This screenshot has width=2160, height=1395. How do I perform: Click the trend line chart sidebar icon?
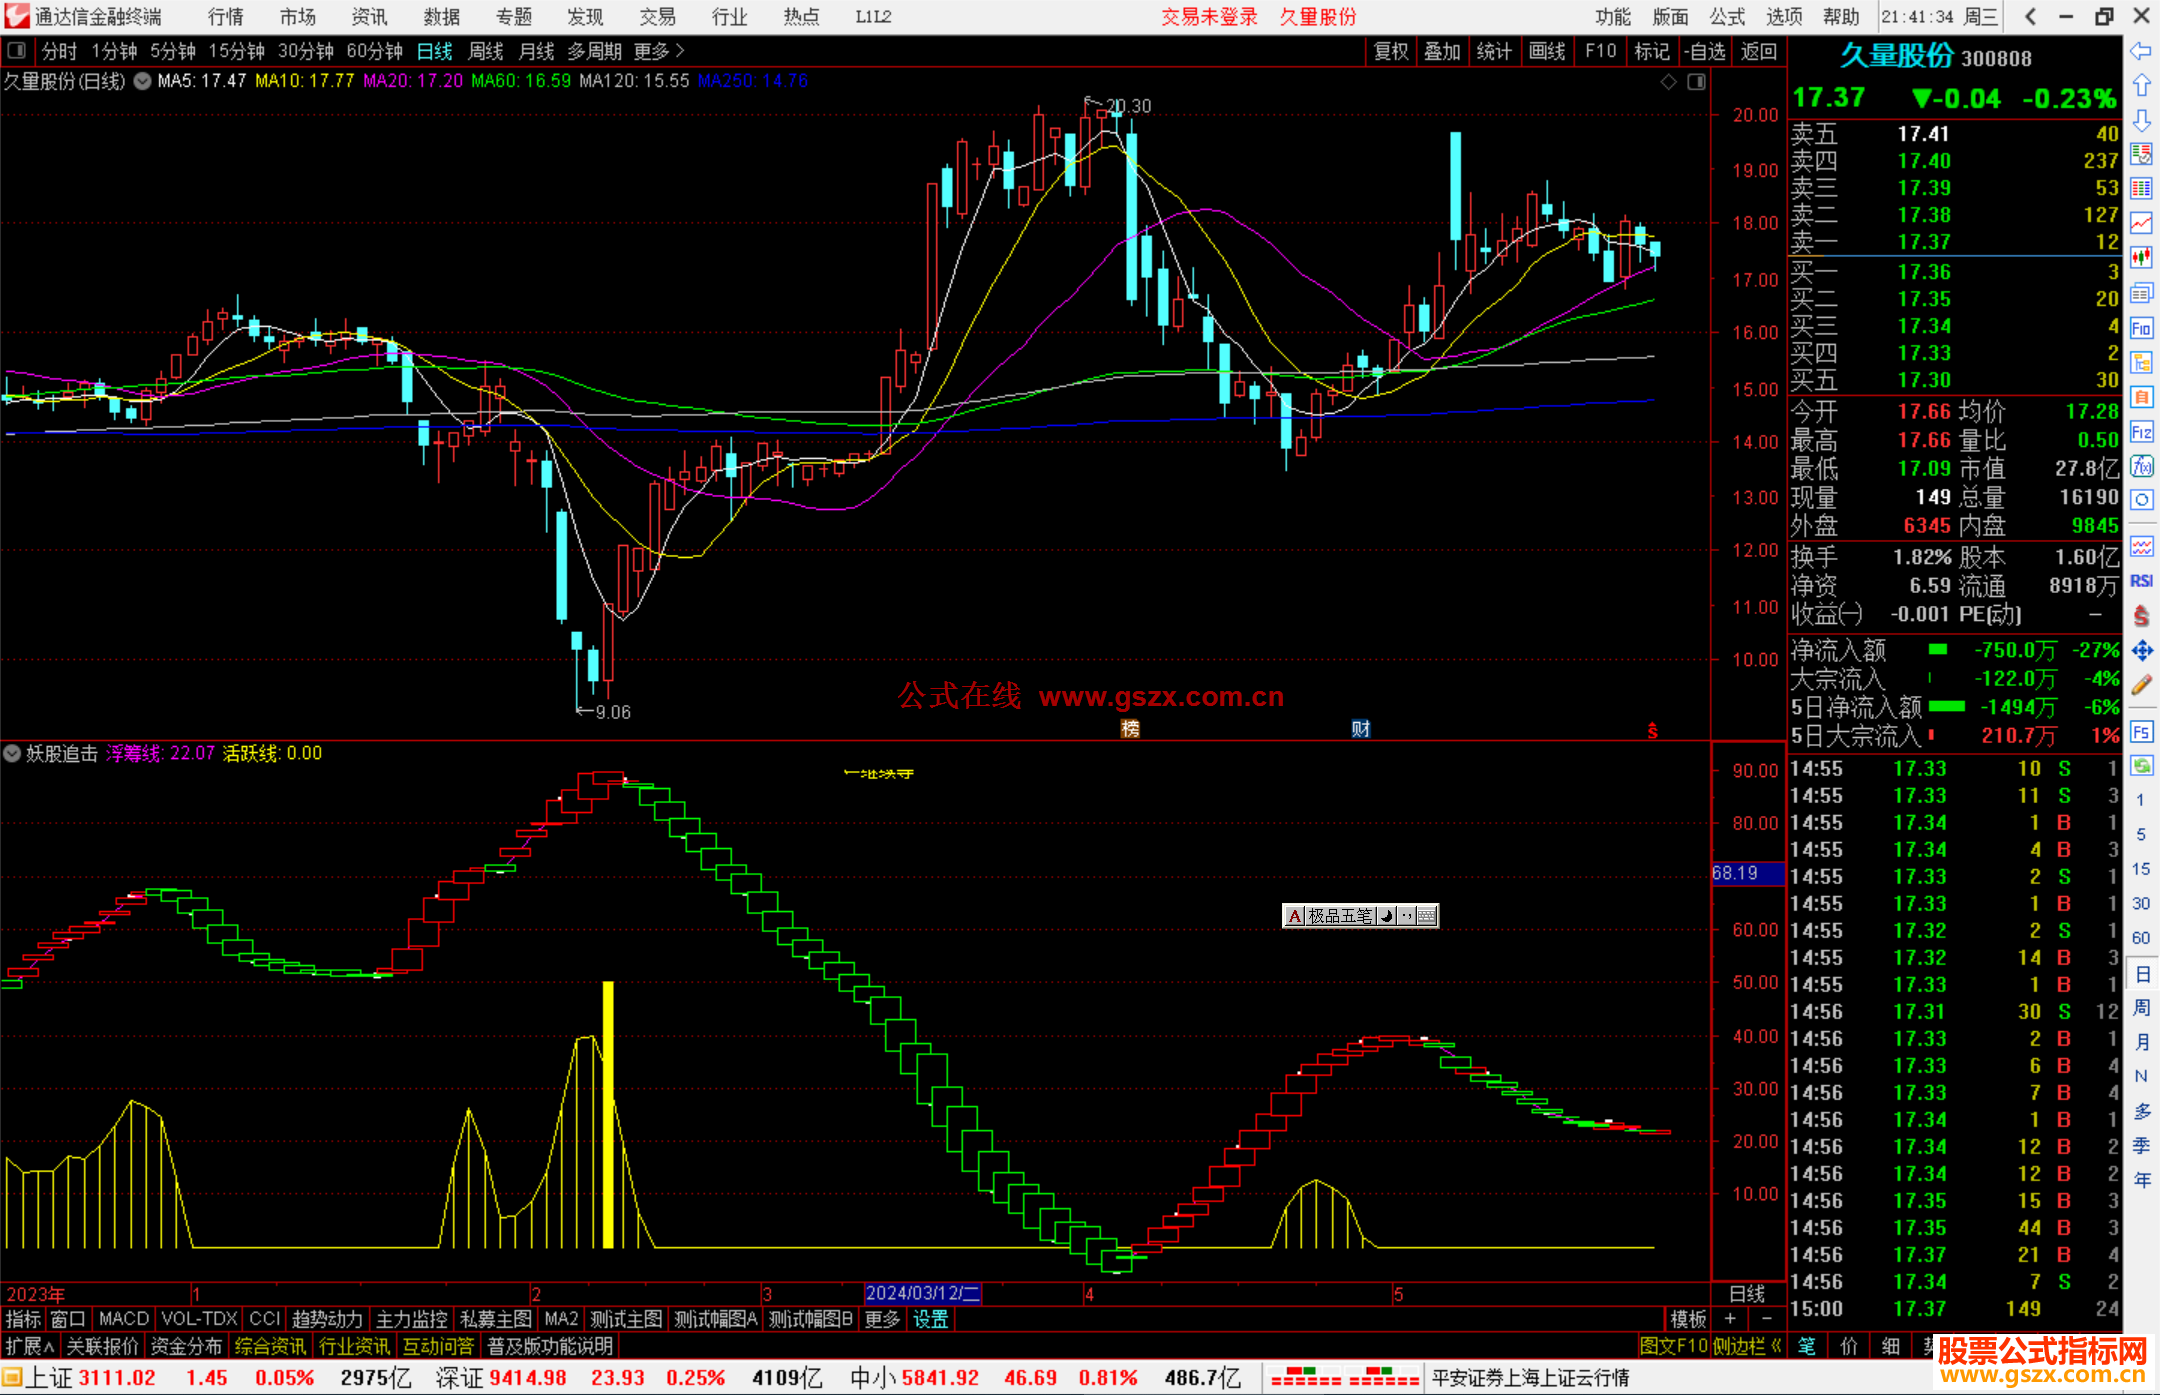tap(2141, 223)
